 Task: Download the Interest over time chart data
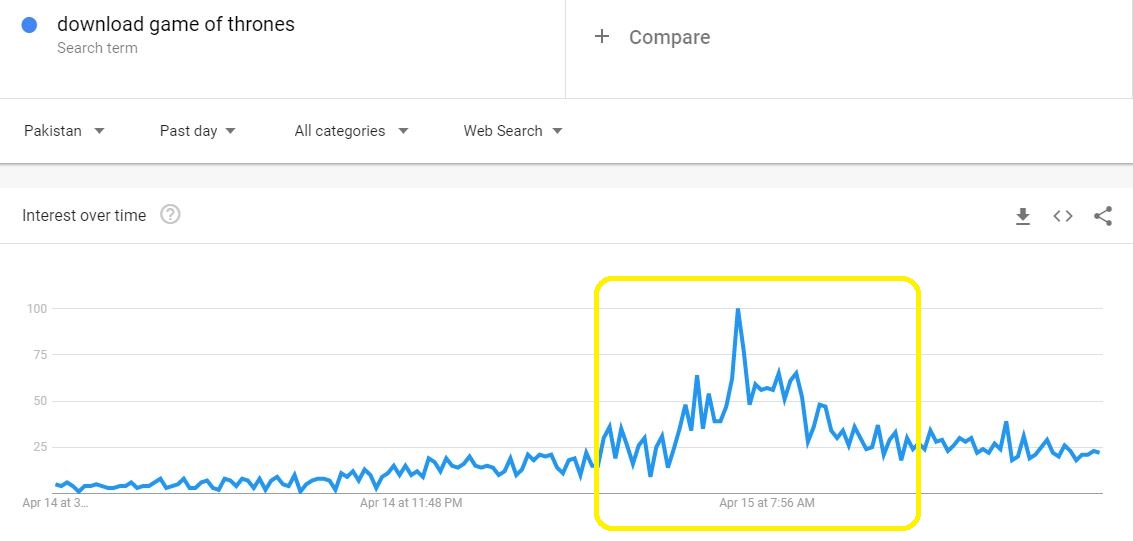click(x=1022, y=216)
